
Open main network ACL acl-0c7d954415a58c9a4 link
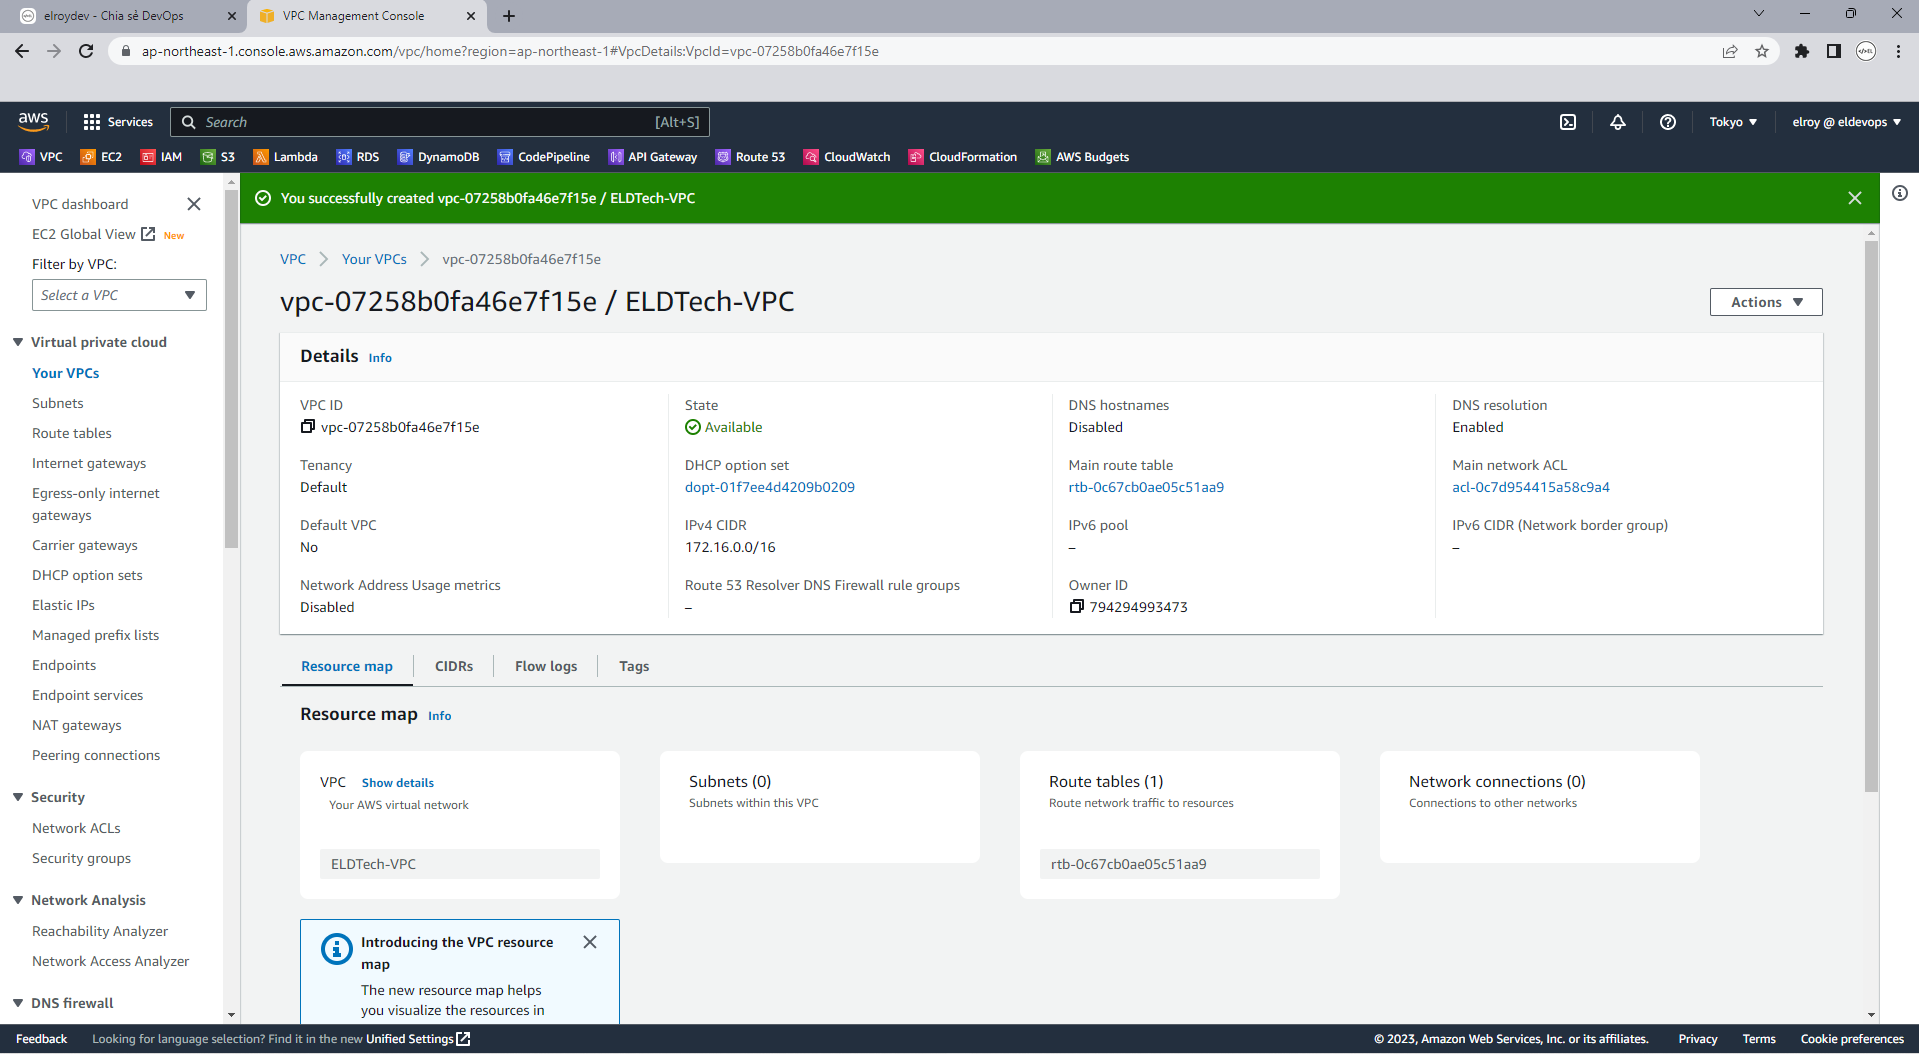[x=1531, y=487]
